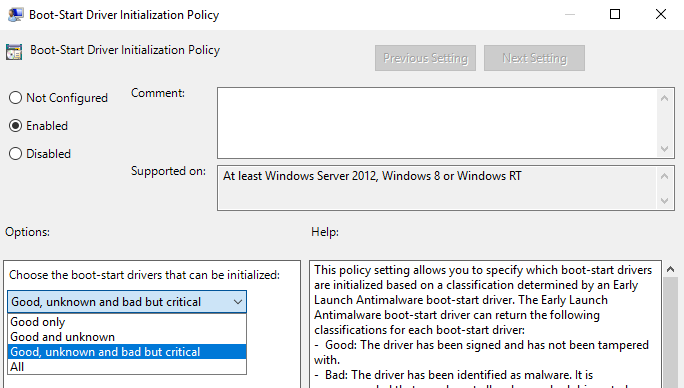The height and width of the screenshot is (388, 684).
Task: Minimize the policy window
Action: pos(570,14)
